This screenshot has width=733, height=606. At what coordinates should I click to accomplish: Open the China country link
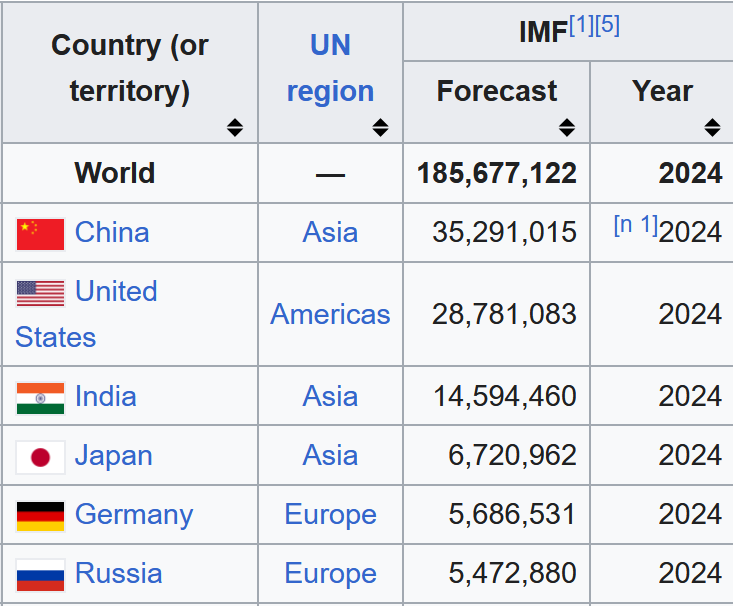pyautogui.click(x=112, y=233)
